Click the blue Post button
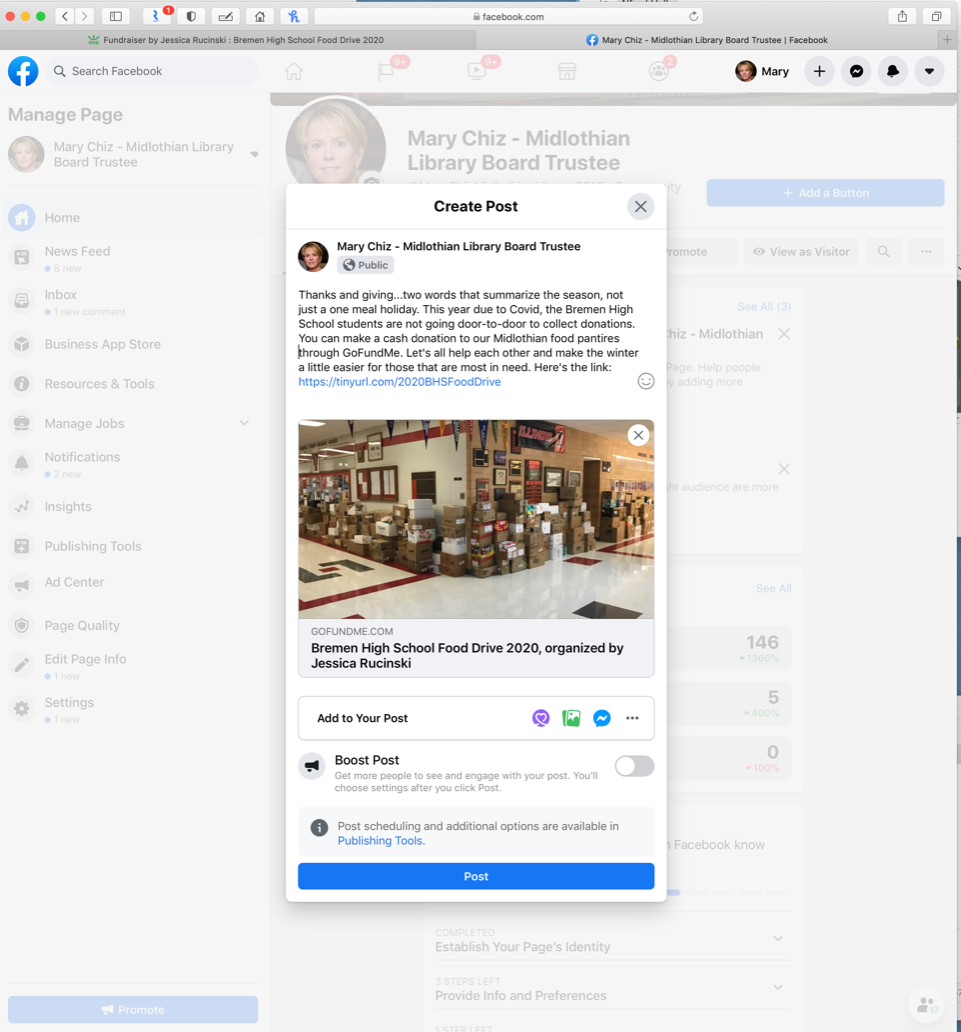 [476, 876]
